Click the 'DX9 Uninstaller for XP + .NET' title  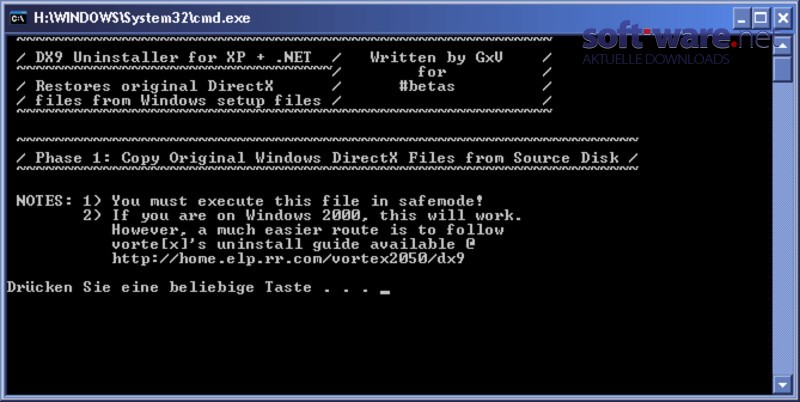click(x=173, y=58)
